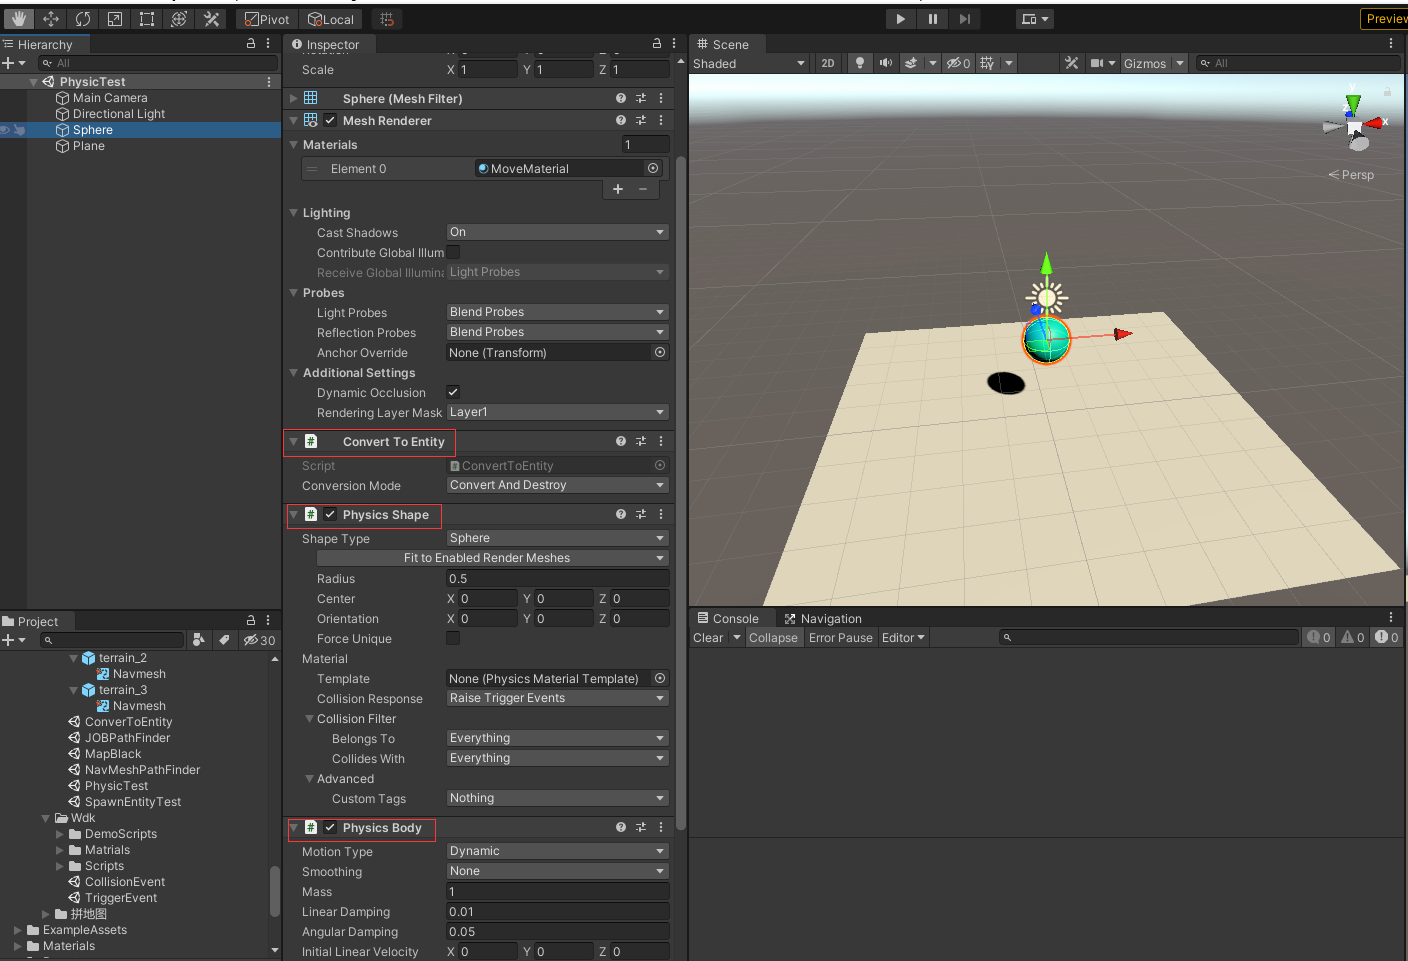This screenshot has width=1408, height=961.
Task: Toggle scene audio icon
Action: [x=885, y=63]
